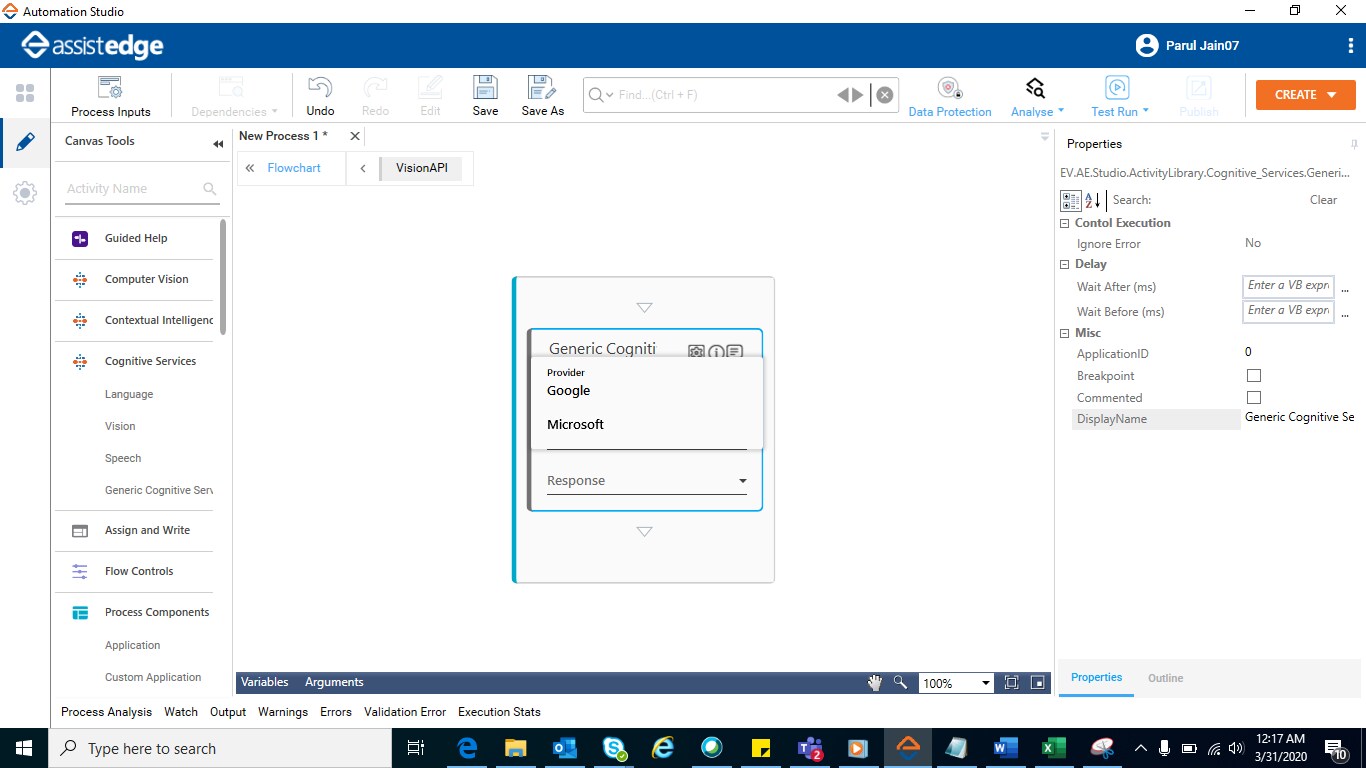Show properties by category icon
This screenshot has width=1366, height=768.
[x=1071, y=200]
